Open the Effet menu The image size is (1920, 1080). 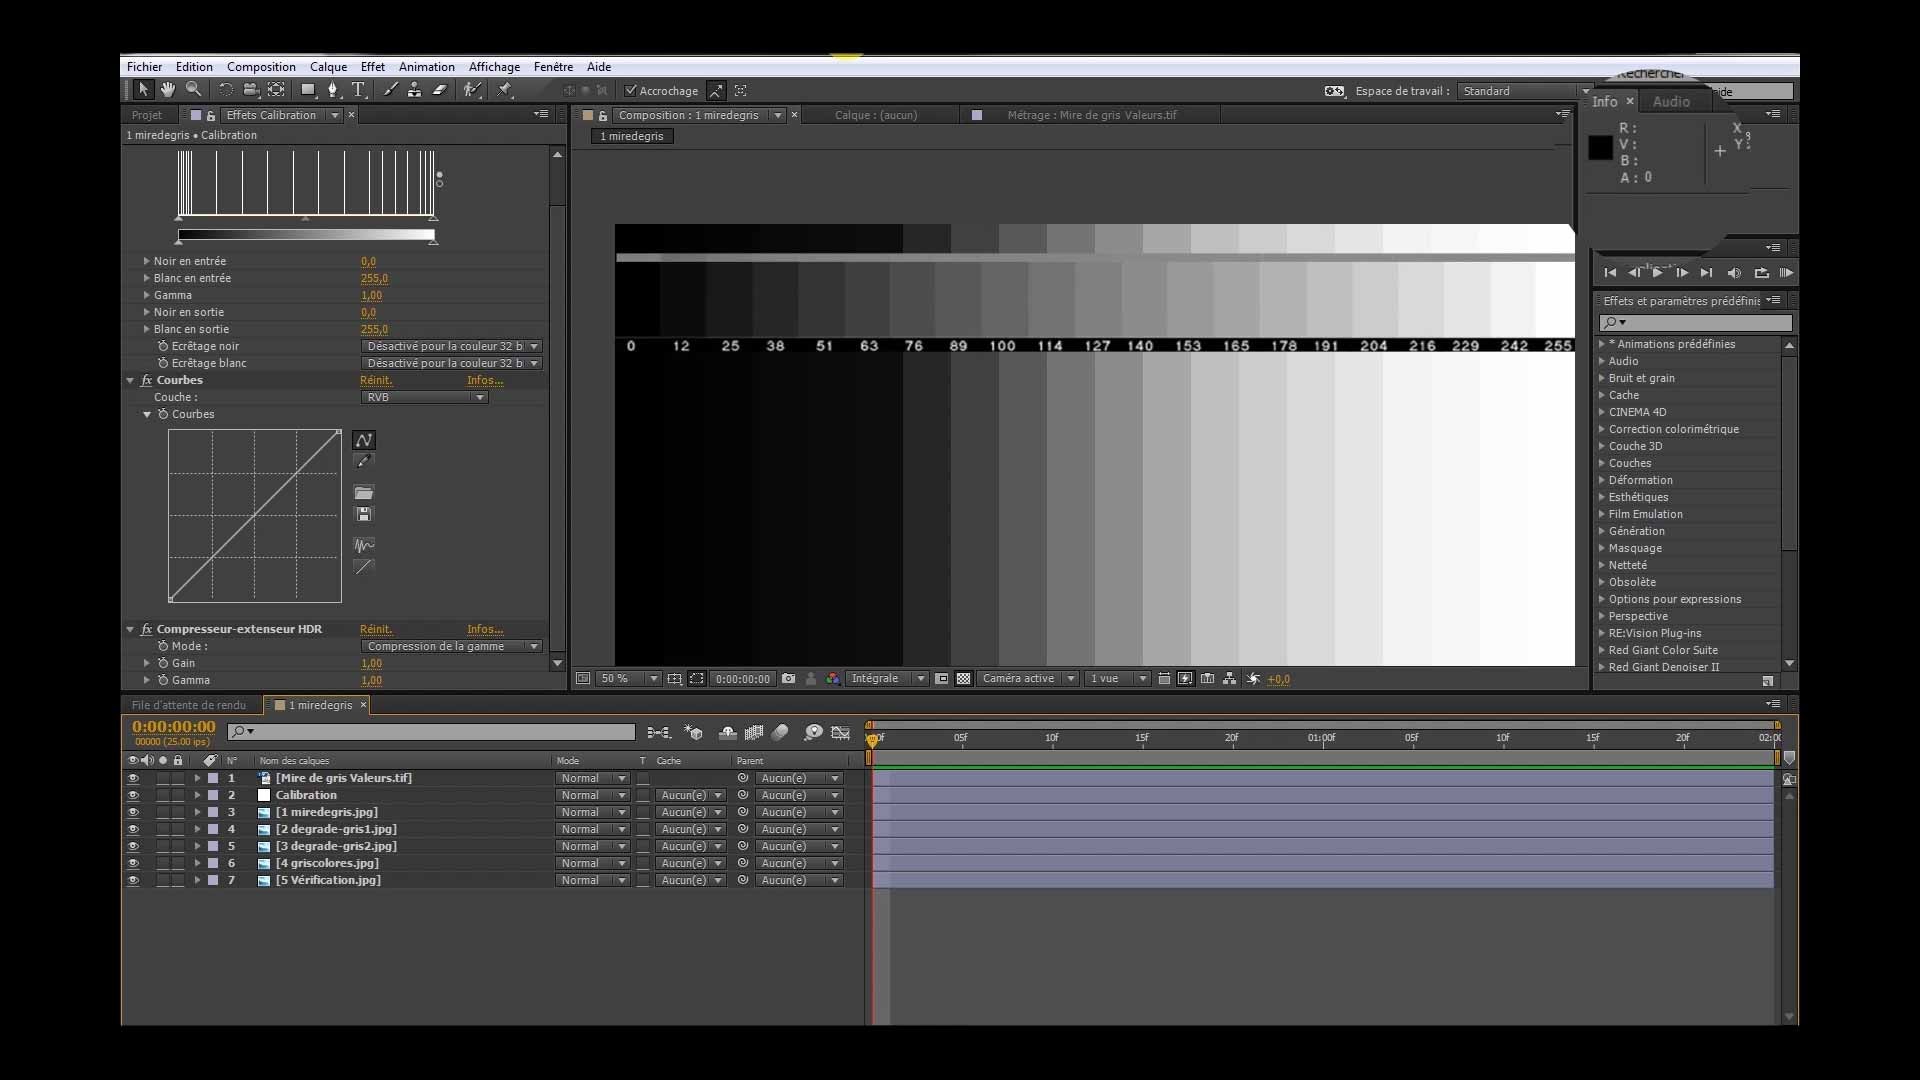(373, 67)
